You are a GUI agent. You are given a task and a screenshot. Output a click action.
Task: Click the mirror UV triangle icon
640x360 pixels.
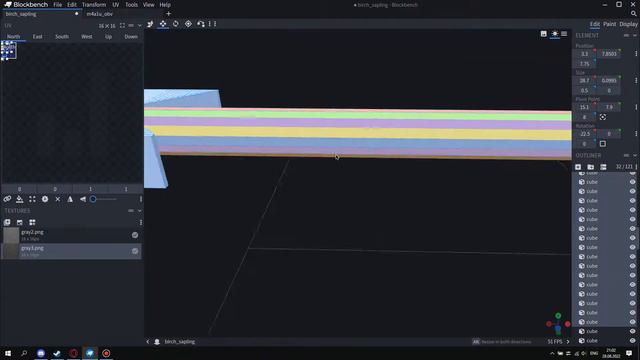[x=70, y=199]
